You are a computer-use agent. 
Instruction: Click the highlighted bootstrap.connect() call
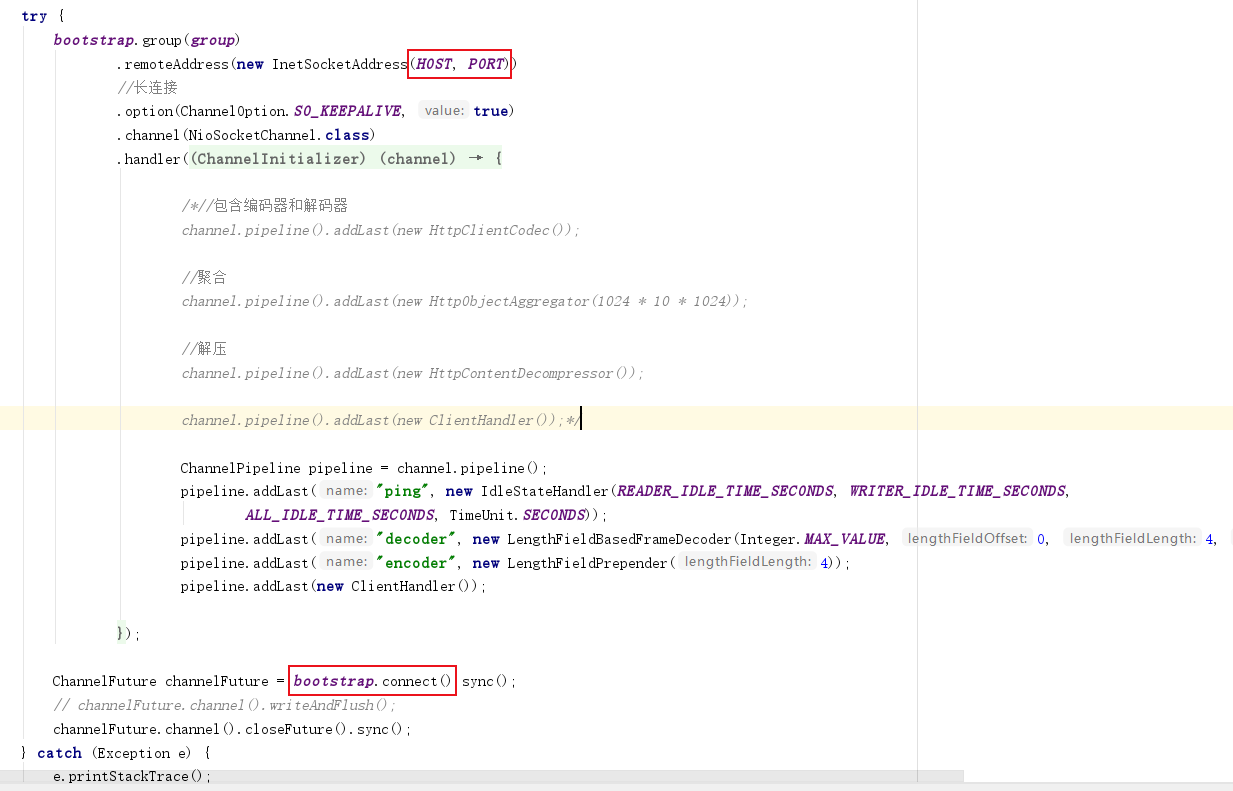[x=371, y=680]
